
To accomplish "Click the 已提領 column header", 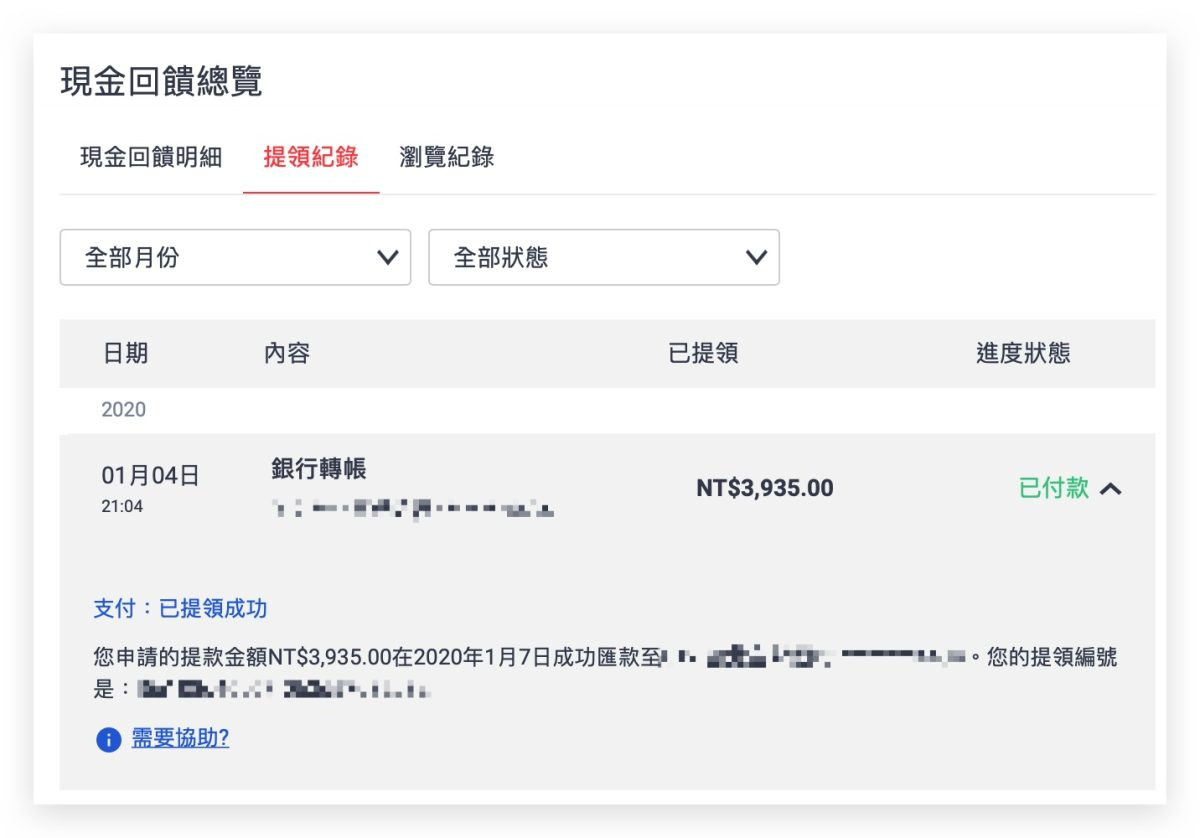I will (703, 353).
